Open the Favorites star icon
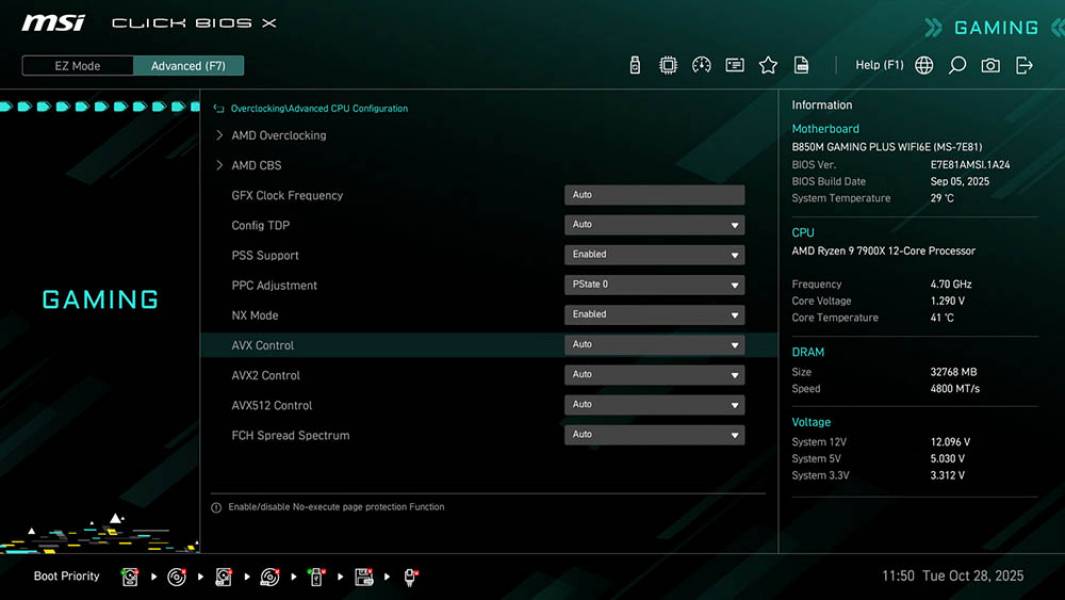 768,64
